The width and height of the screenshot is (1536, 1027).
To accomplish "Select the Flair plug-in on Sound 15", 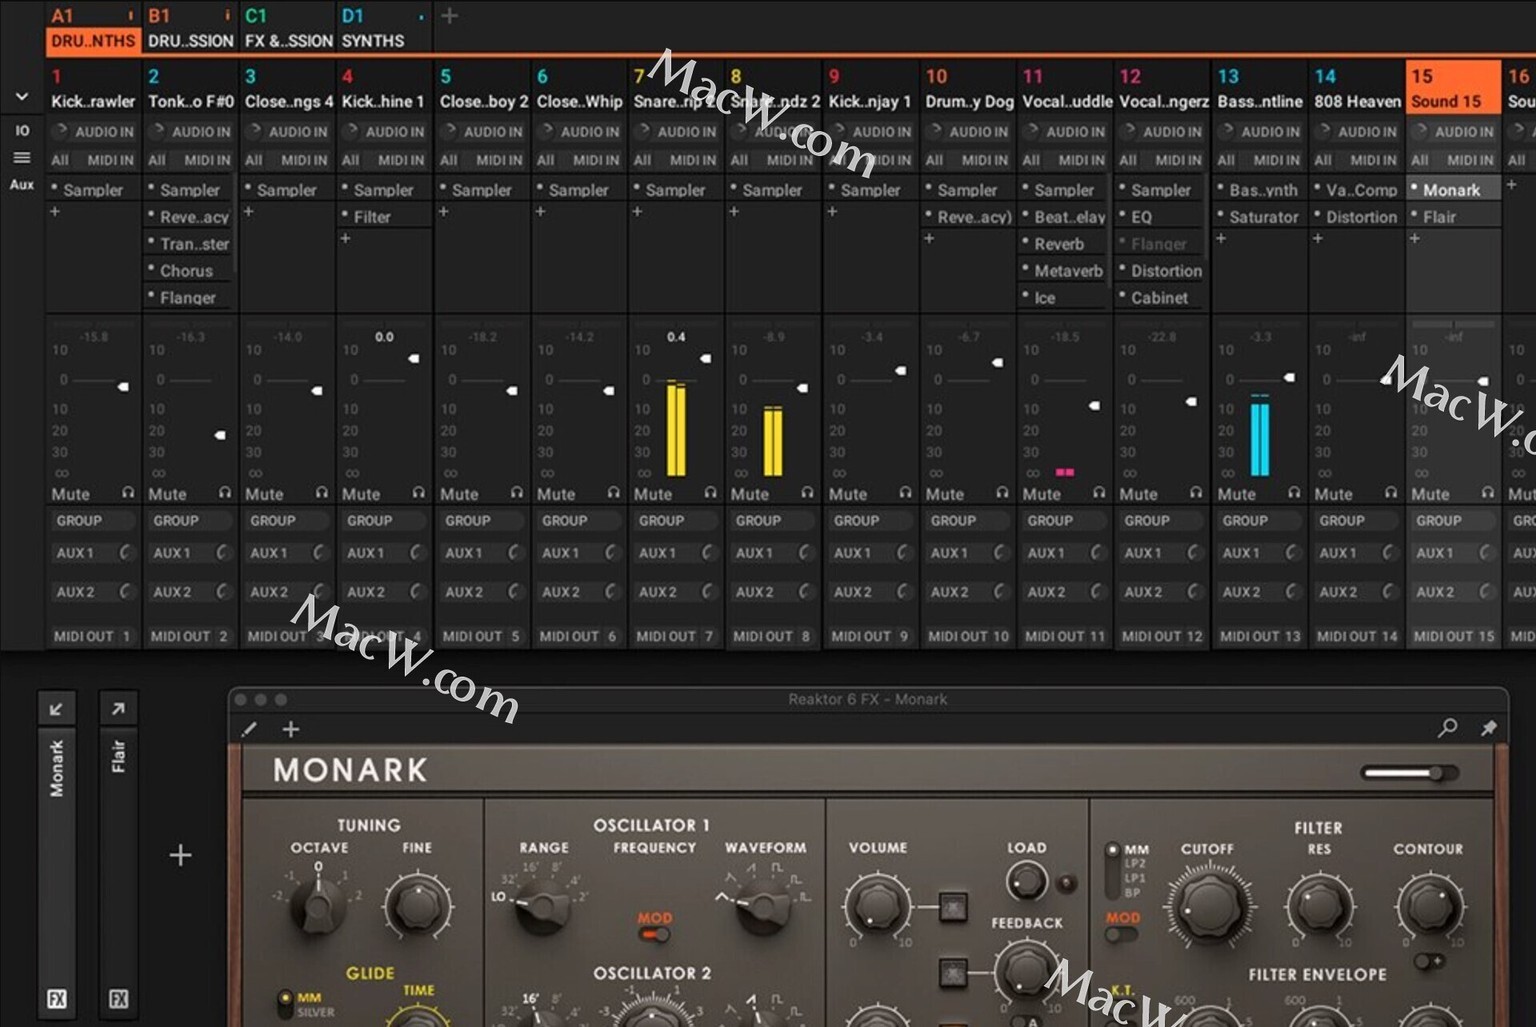I will click(1453, 216).
